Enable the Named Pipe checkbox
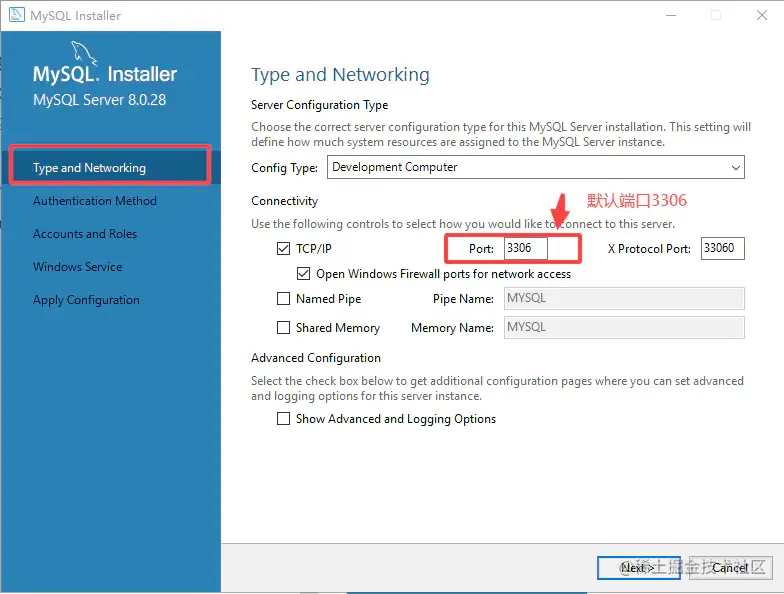This screenshot has width=784, height=594. [284, 298]
